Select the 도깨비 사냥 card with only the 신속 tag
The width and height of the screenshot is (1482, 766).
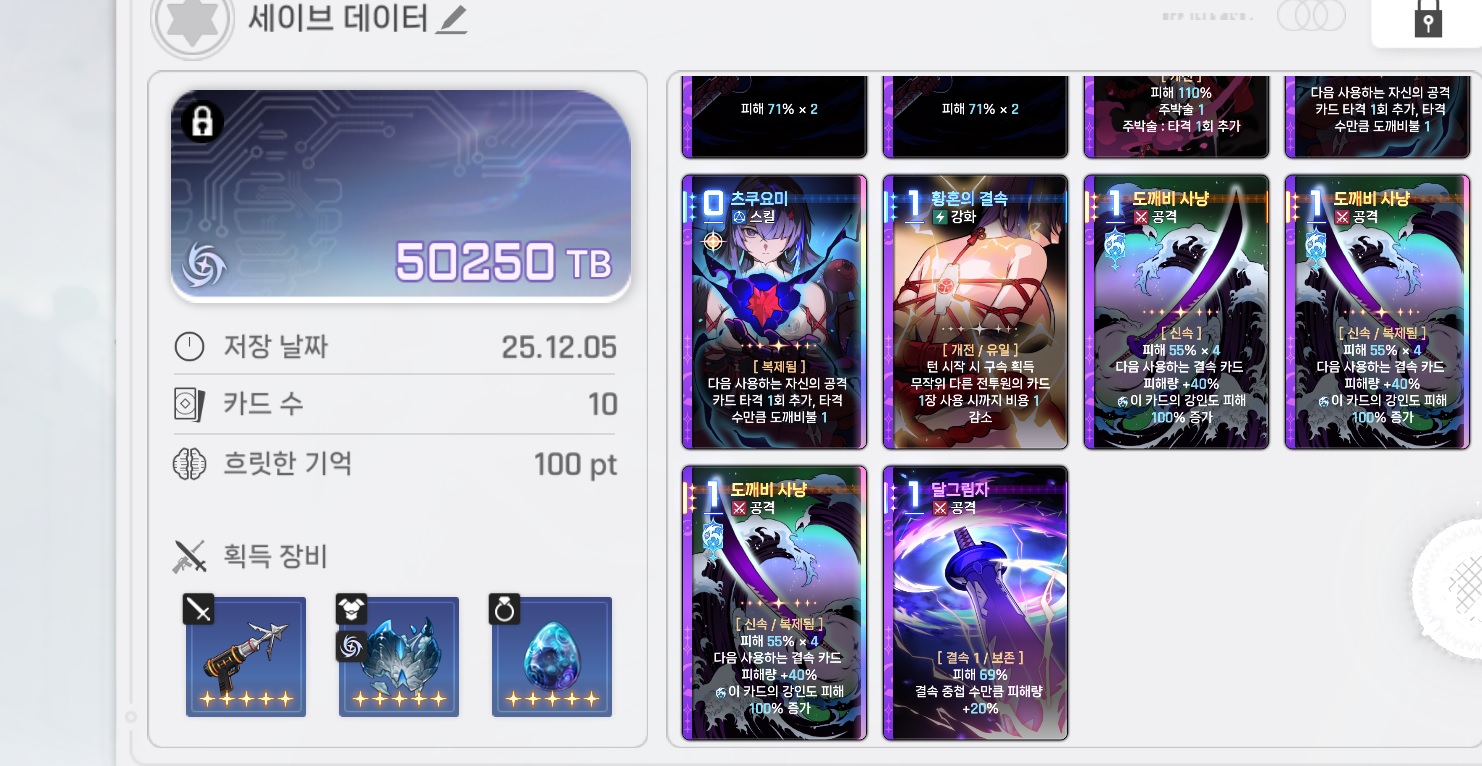(x=1176, y=312)
